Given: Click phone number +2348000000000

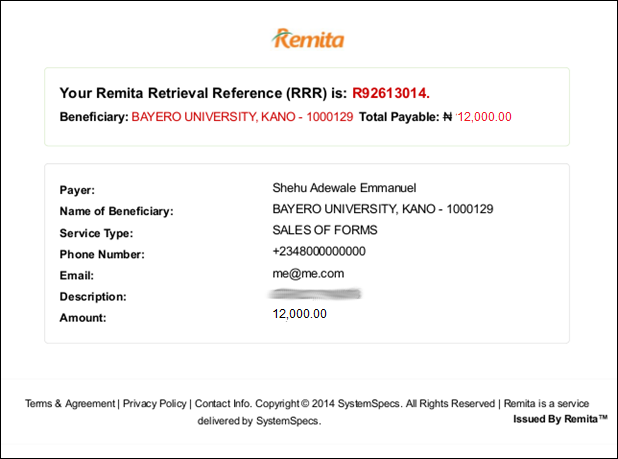Looking at the screenshot, I should pos(319,251).
